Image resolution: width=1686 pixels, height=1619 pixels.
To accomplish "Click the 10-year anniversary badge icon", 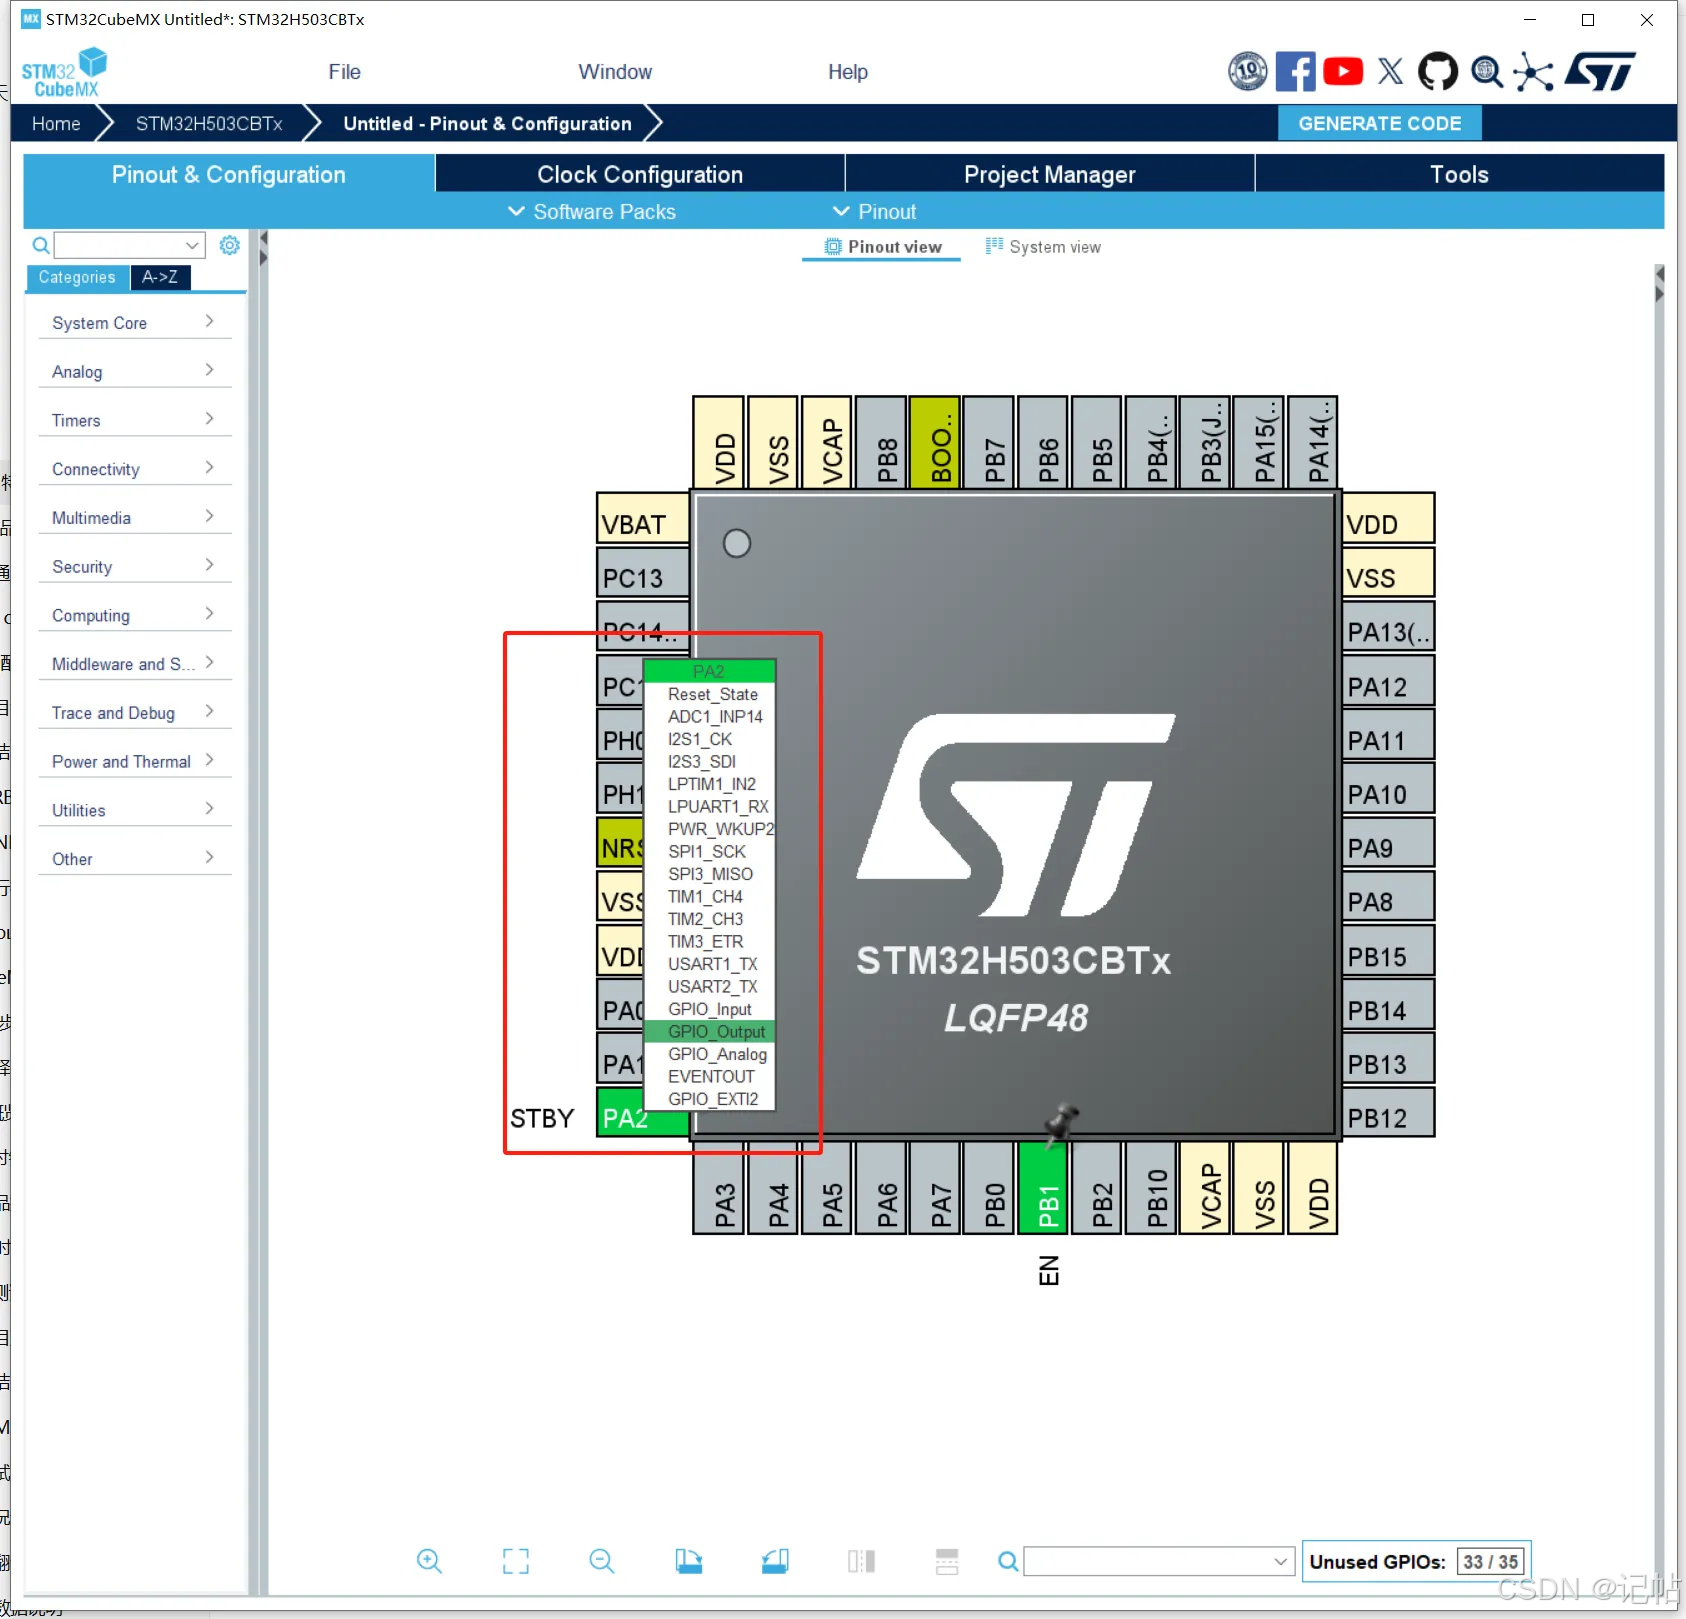I will [1247, 71].
